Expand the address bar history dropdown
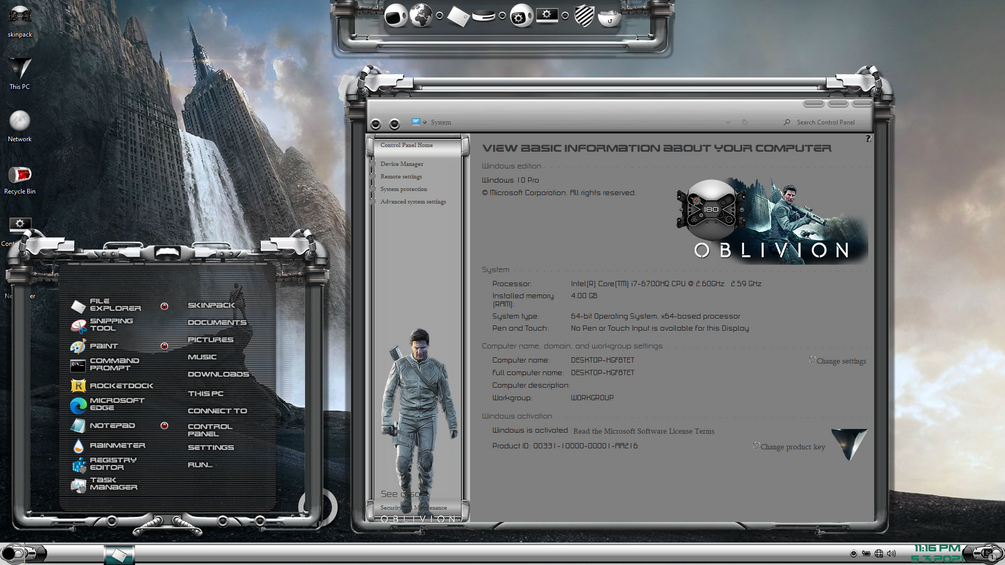The width and height of the screenshot is (1005, 565). pos(727,122)
